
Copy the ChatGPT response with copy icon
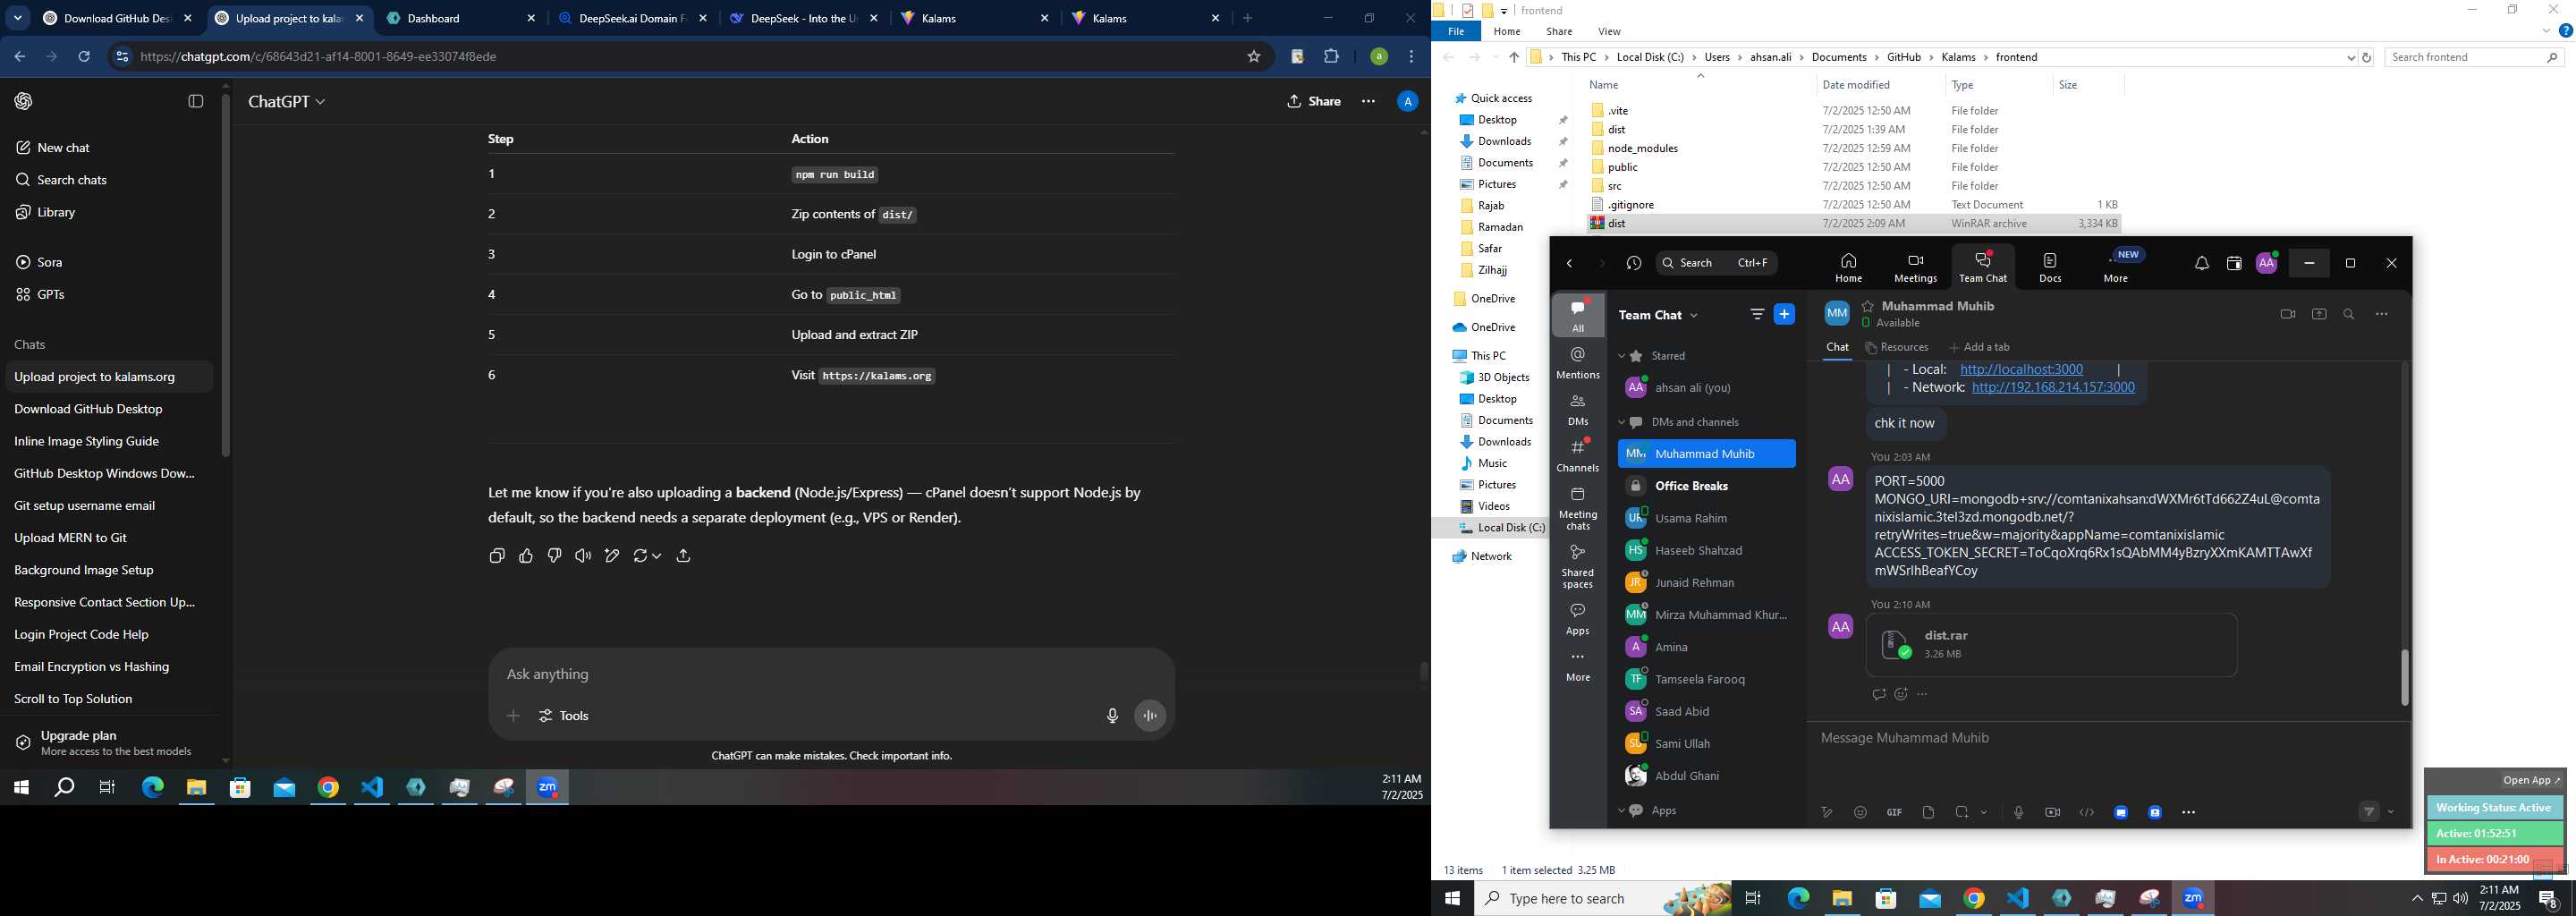[x=497, y=556]
